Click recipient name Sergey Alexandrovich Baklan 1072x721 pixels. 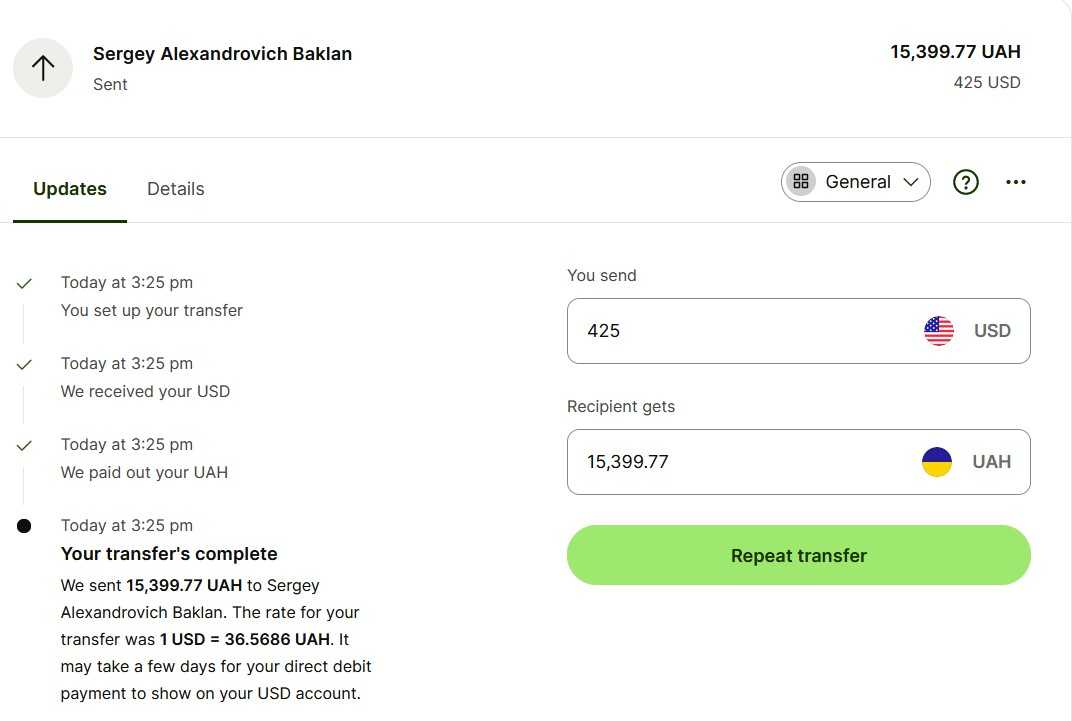coord(222,54)
